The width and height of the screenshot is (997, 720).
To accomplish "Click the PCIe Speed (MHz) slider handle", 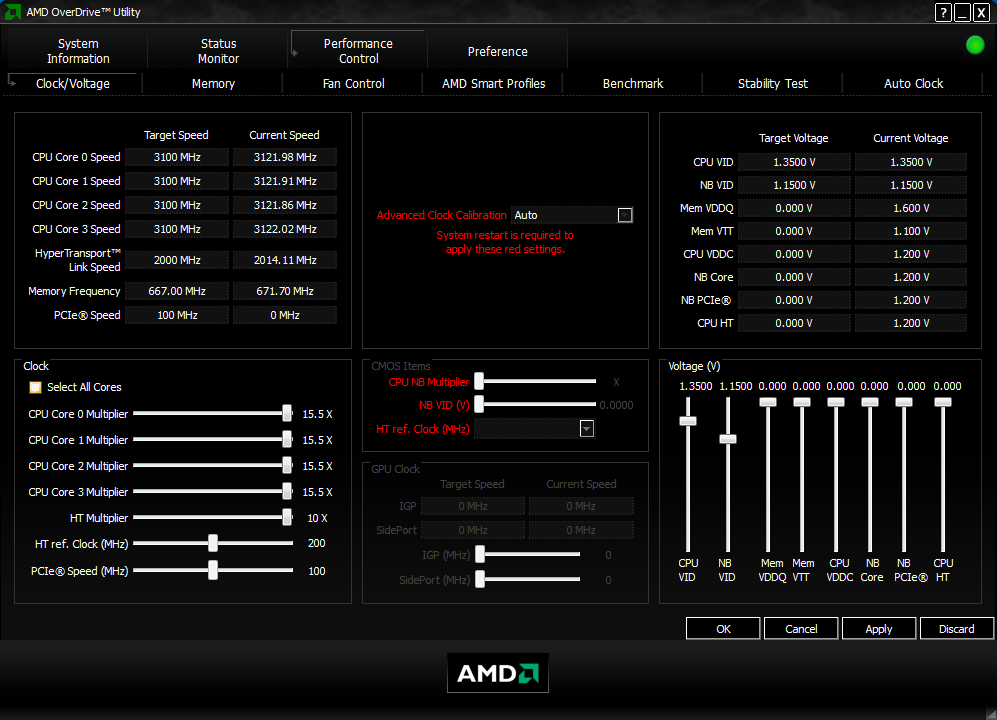I will [213, 571].
